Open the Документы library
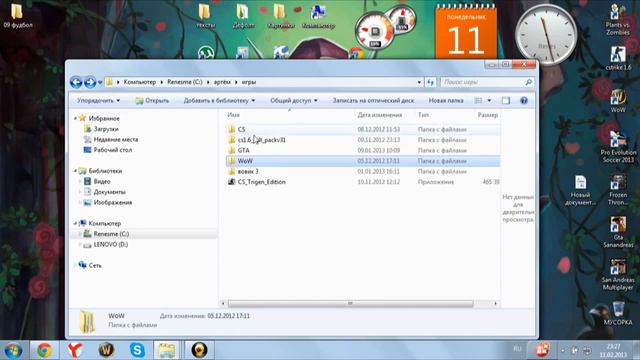 pos(109,192)
